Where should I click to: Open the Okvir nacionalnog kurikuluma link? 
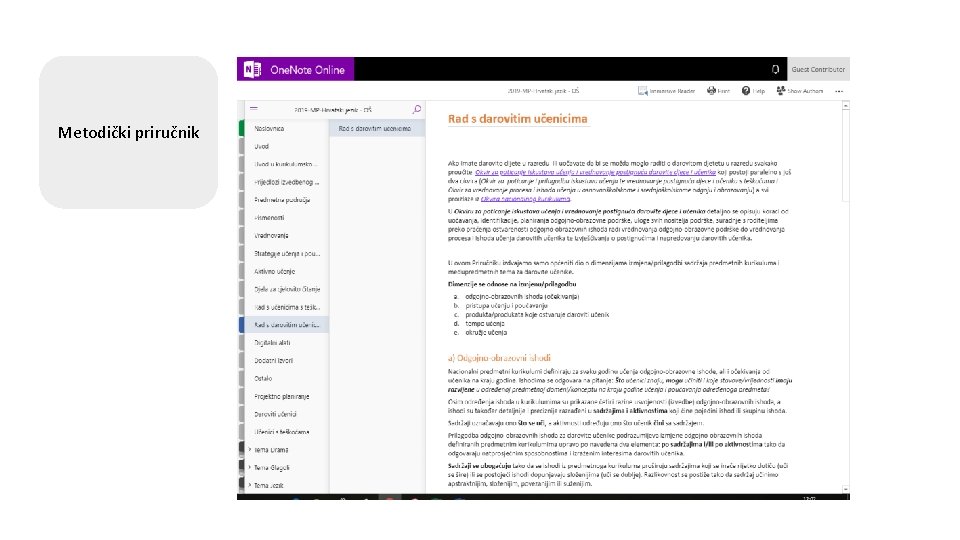point(525,199)
